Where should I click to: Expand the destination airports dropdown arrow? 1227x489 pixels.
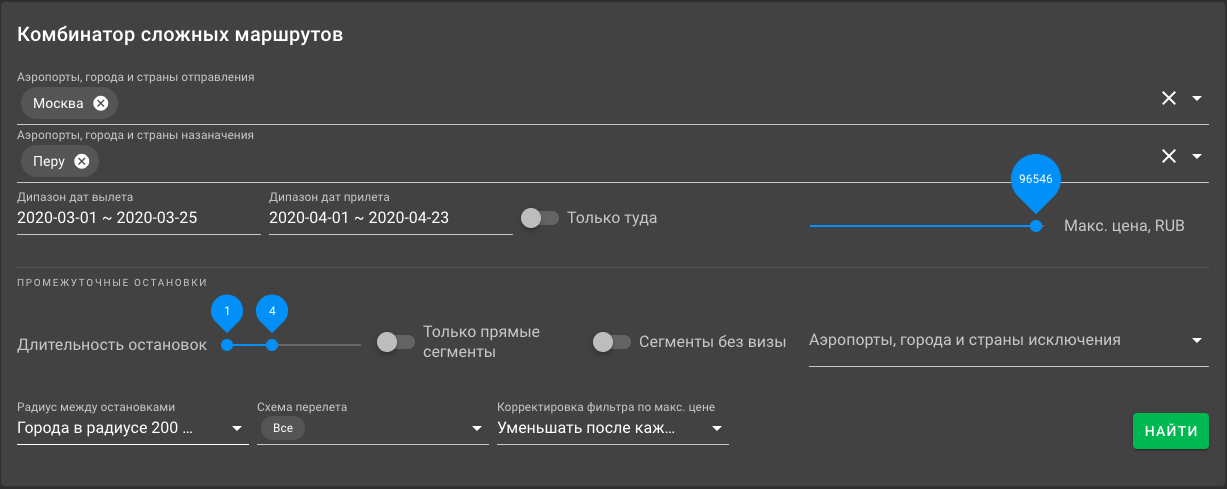[1197, 156]
